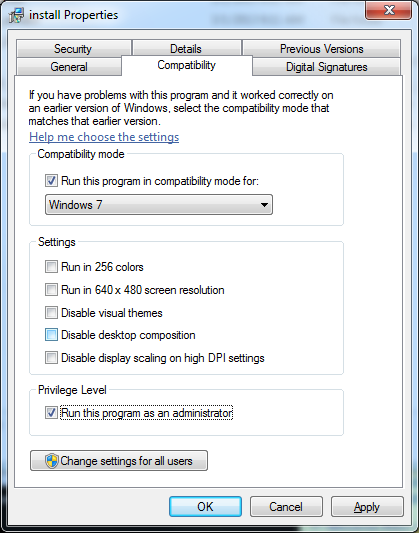The width and height of the screenshot is (419, 533).
Task: Enable Disable desktop composition option
Action: 51,335
